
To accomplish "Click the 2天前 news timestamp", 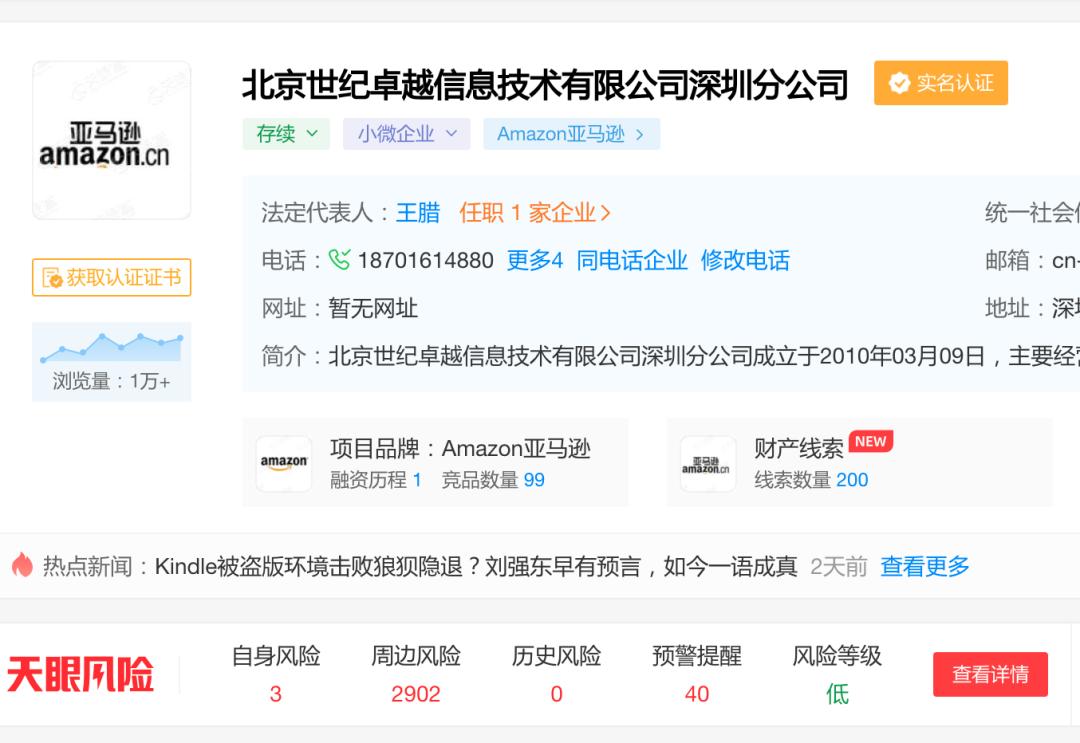I will click(x=839, y=567).
